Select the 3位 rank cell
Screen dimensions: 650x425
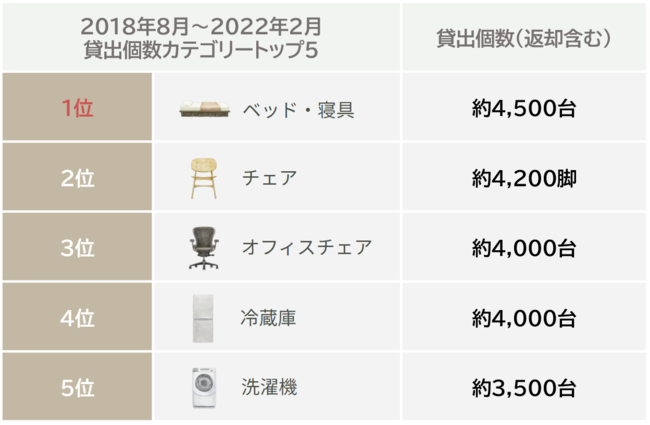(x=77, y=248)
